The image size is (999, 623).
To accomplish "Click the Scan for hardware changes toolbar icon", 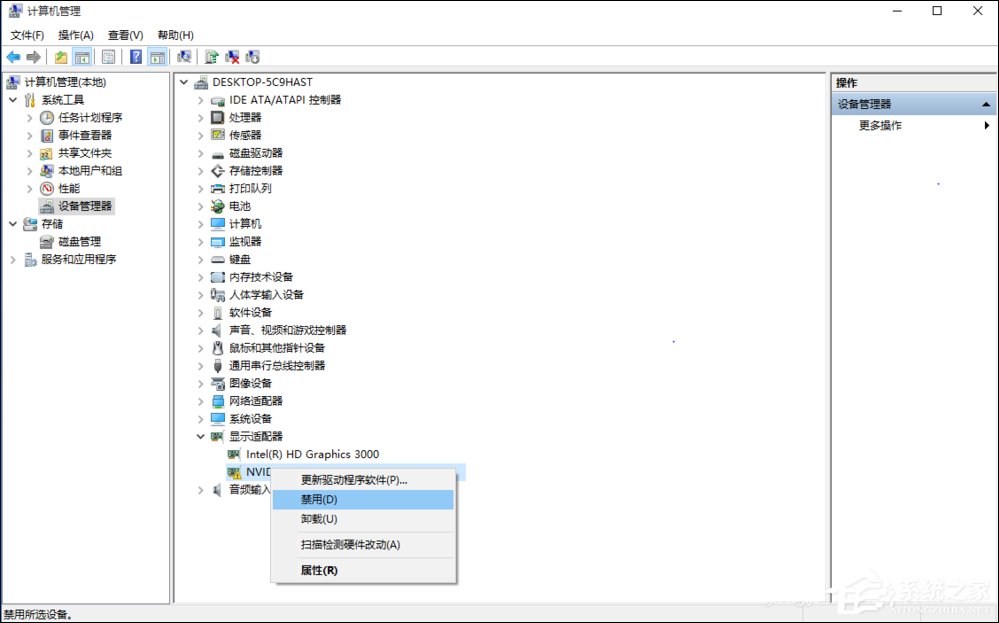I will pos(184,57).
